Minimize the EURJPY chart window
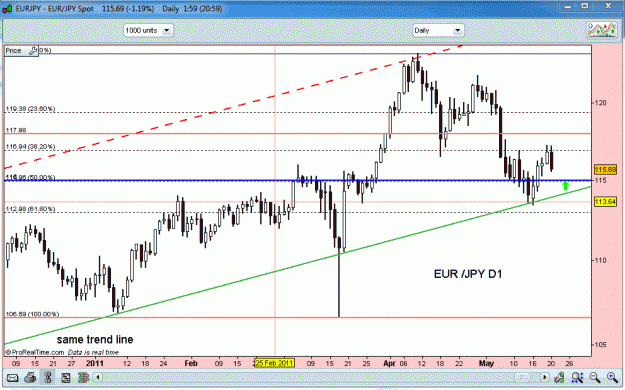 click(568, 6)
